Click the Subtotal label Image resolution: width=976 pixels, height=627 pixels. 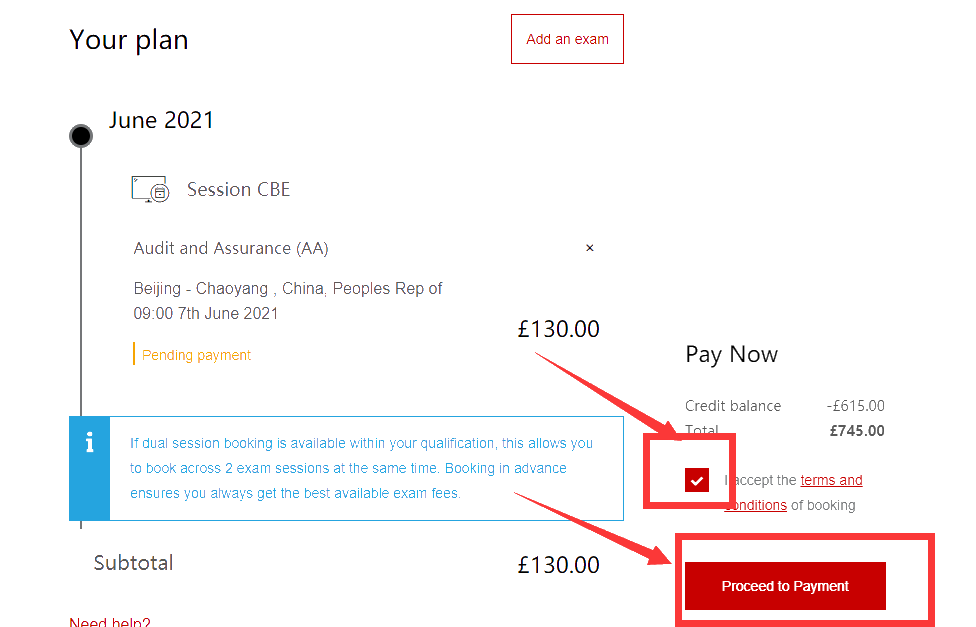[133, 563]
